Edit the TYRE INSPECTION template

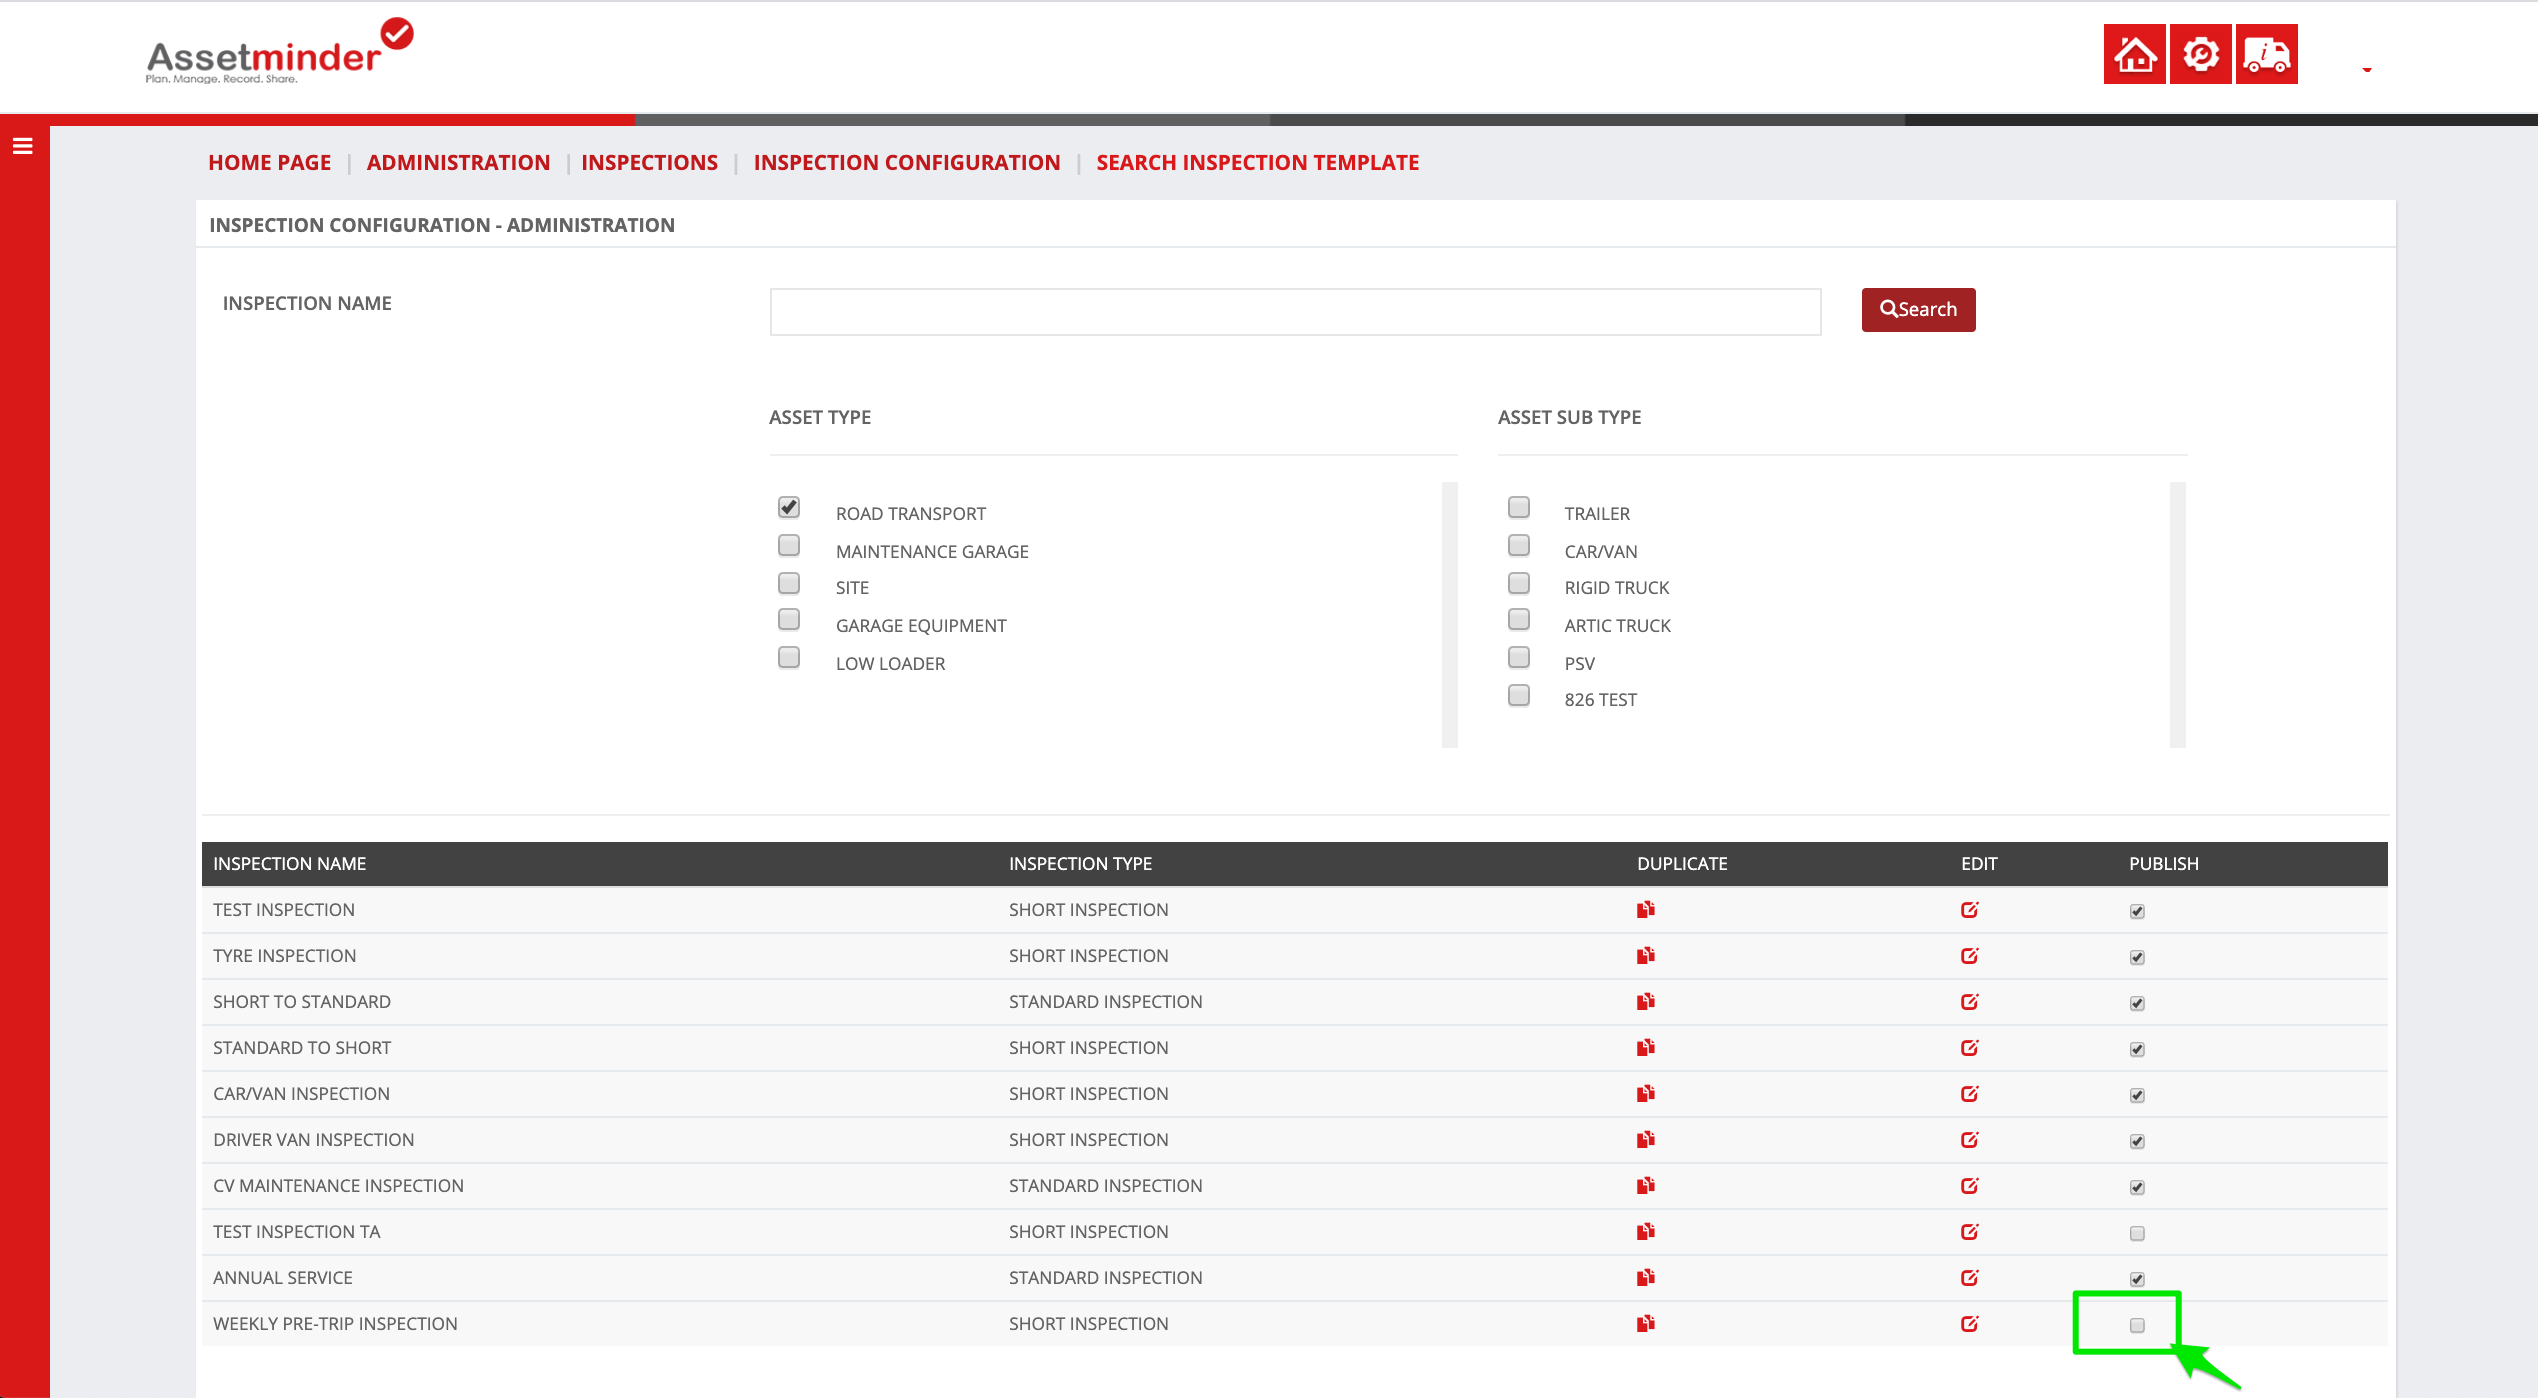tap(1970, 955)
